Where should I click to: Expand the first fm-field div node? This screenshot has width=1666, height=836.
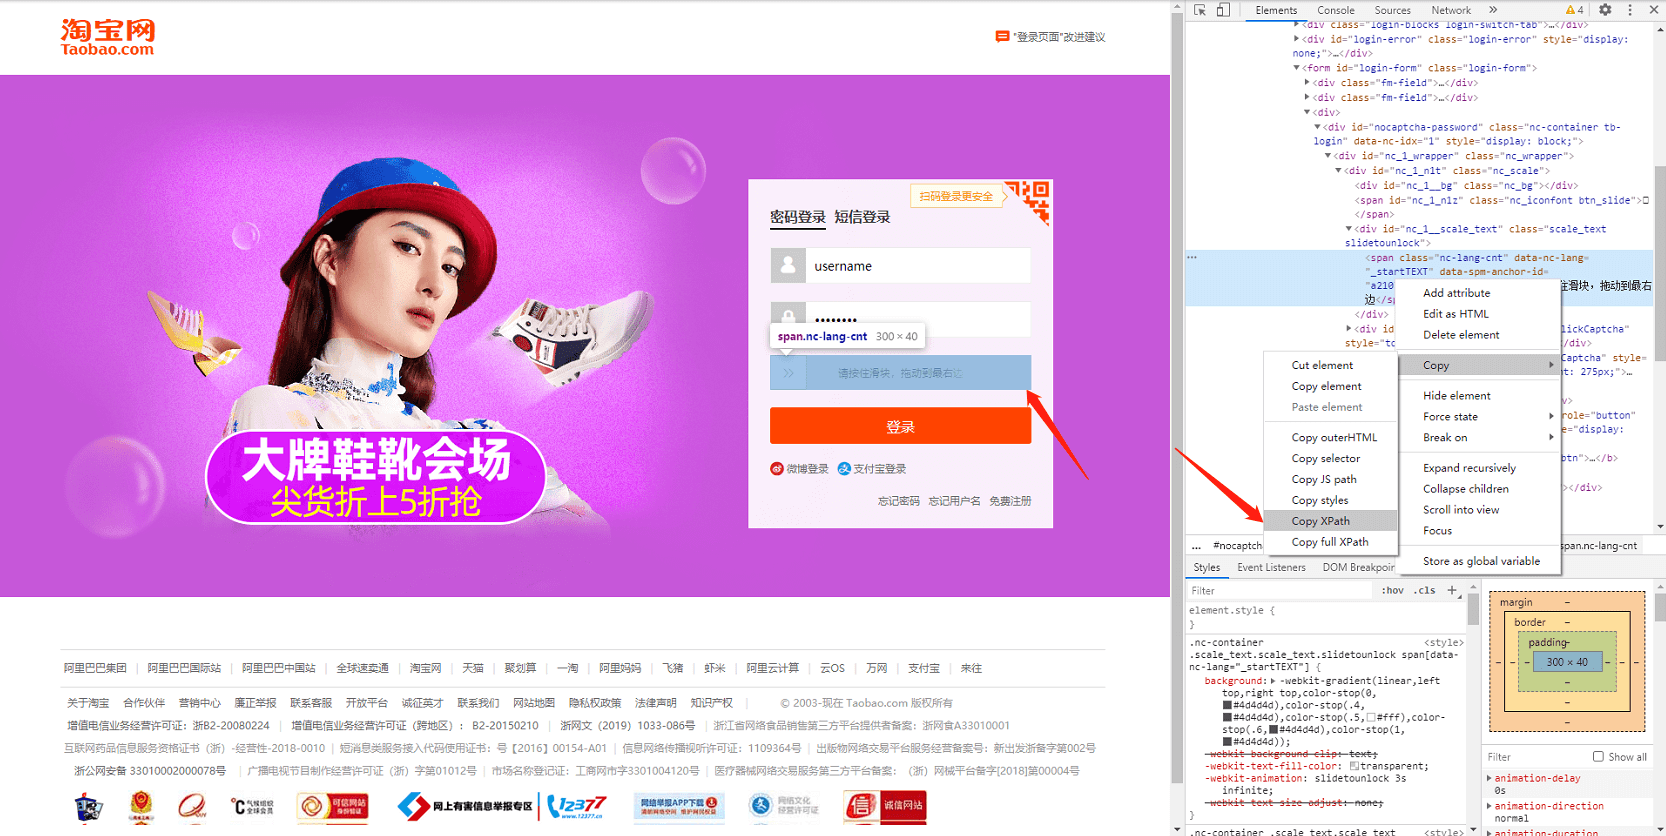tap(1308, 83)
